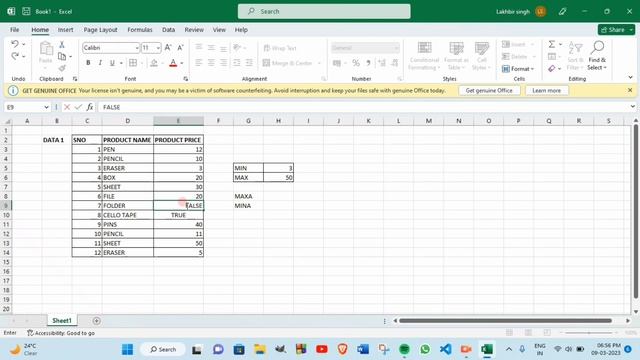The width and height of the screenshot is (640, 360).
Task: Open the Format cells dropdown
Action: point(518,69)
